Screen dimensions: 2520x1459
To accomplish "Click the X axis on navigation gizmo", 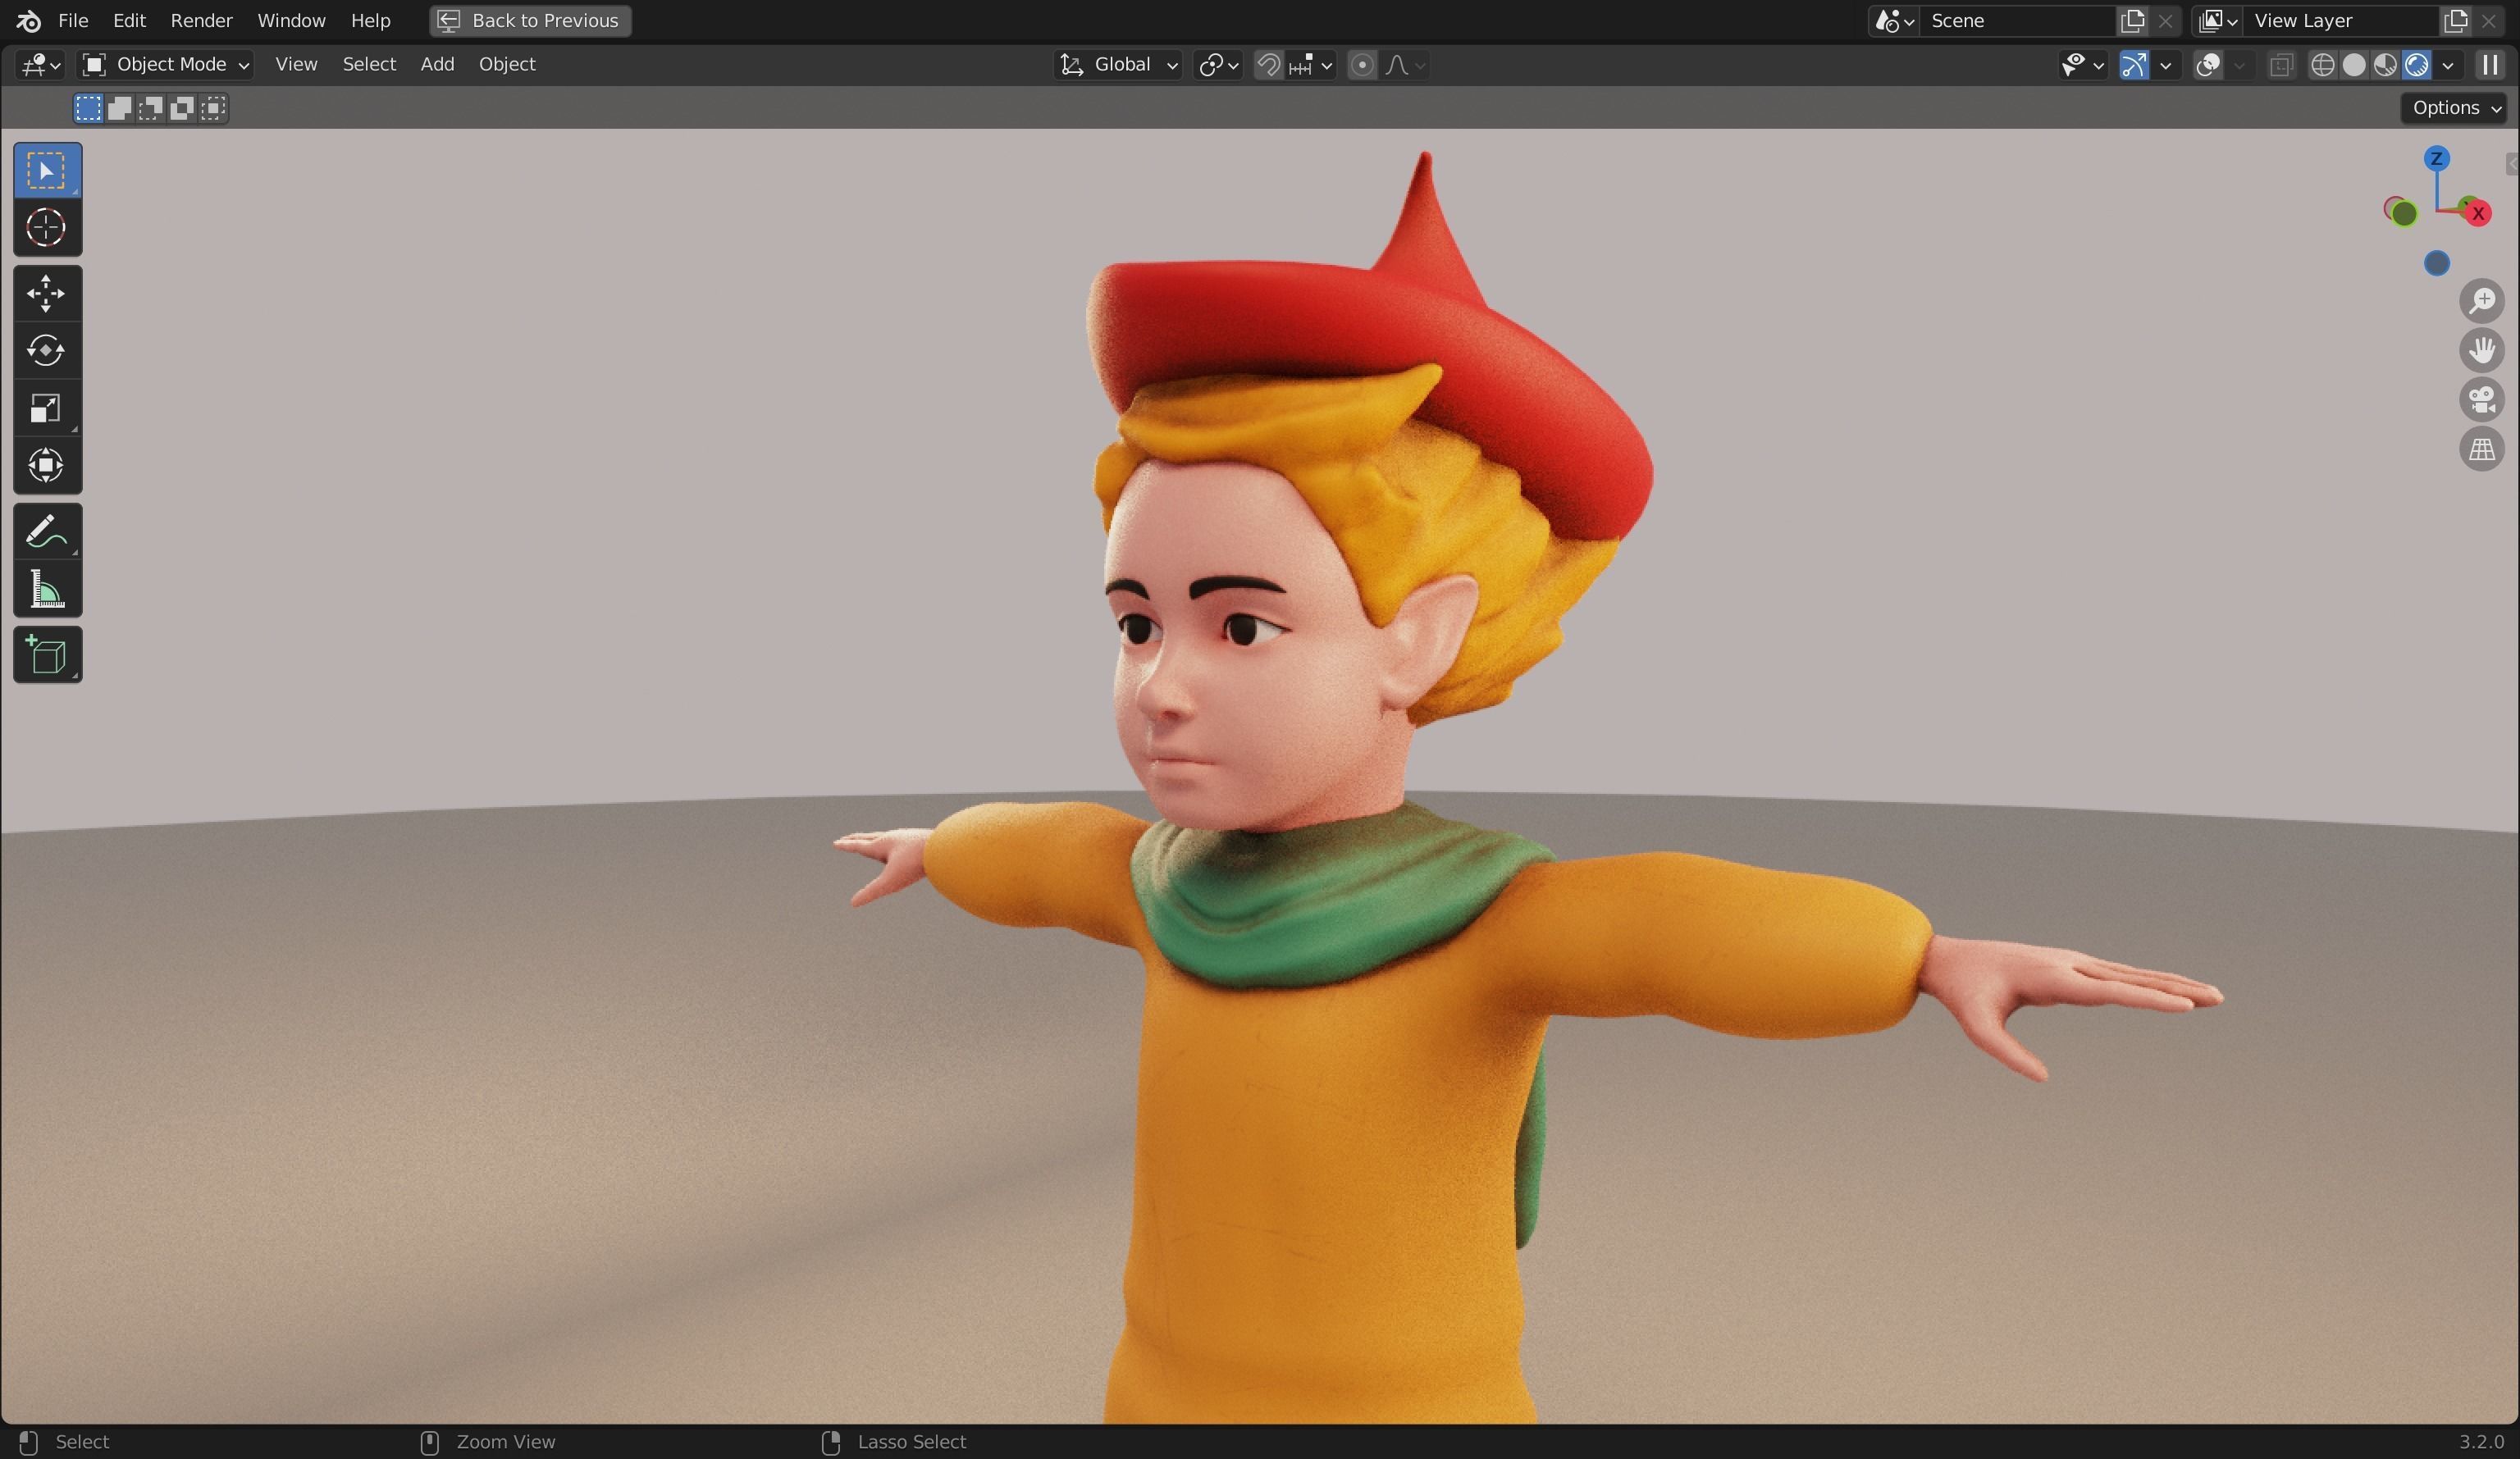I will coord(2478,214).
